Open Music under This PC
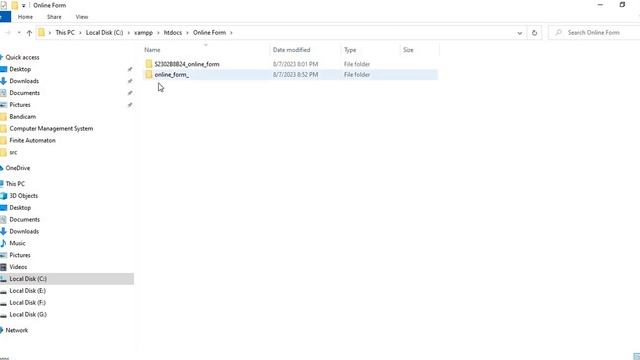Viewport: 640px width, 360px height. click(17, 243)
